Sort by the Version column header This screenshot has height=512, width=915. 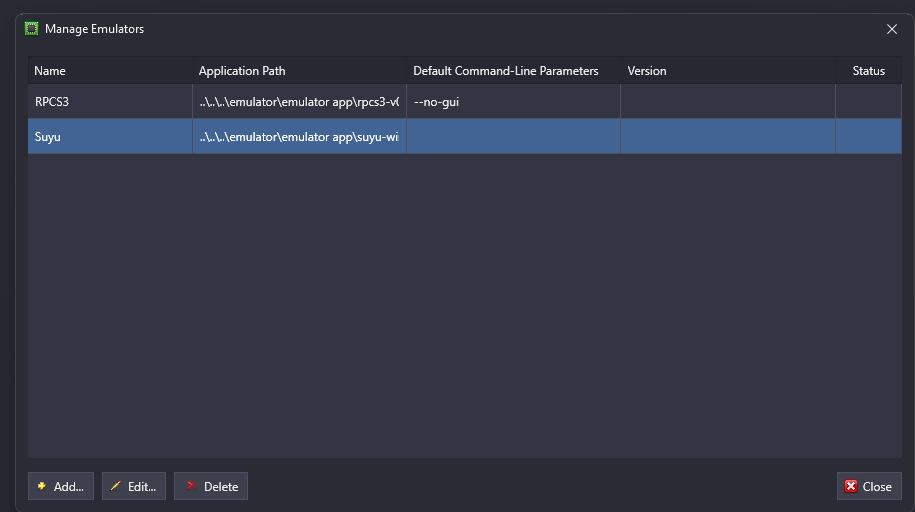[x=727, y=71]
